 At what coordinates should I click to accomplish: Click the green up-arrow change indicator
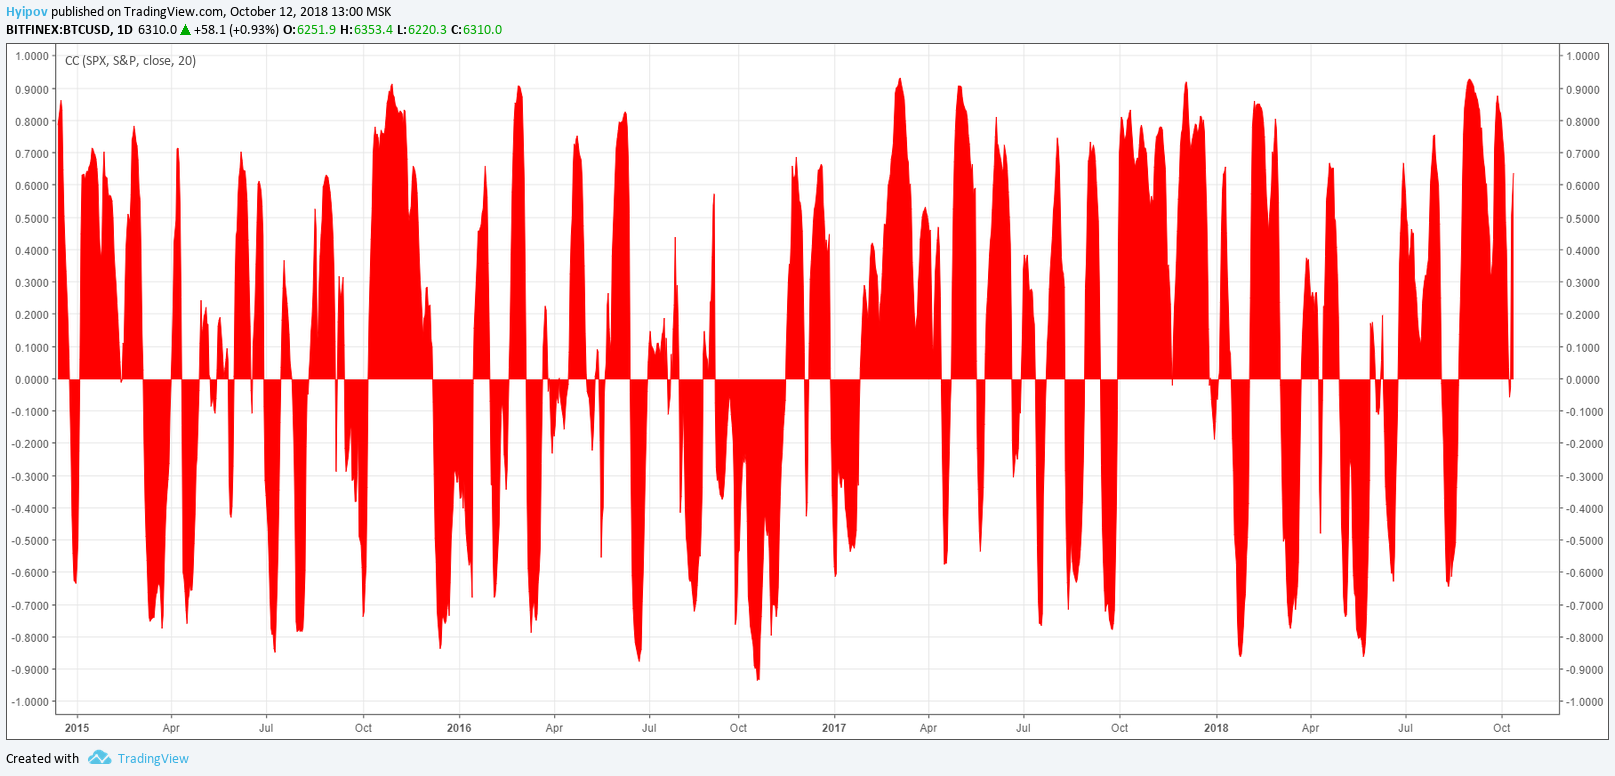[185, 30]
